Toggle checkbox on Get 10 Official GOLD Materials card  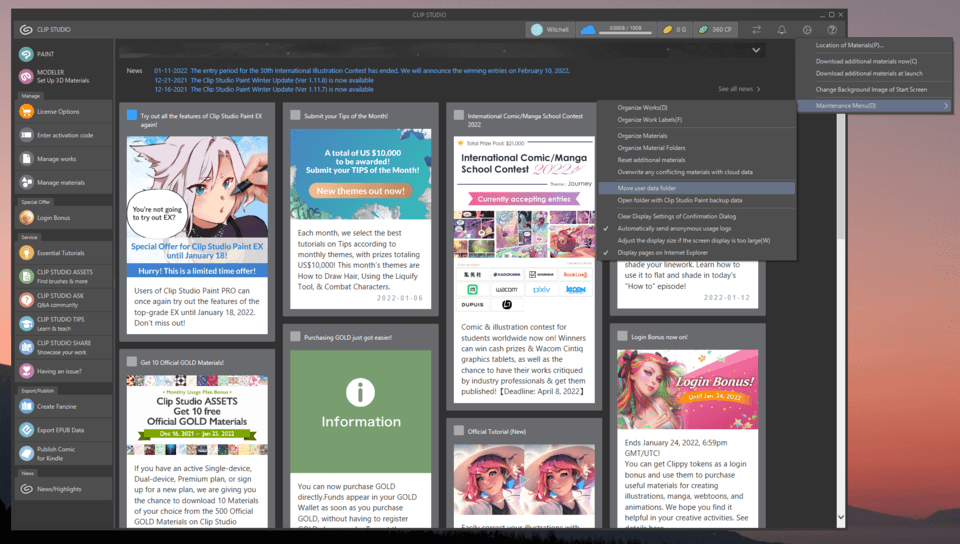tap(132, 362)
